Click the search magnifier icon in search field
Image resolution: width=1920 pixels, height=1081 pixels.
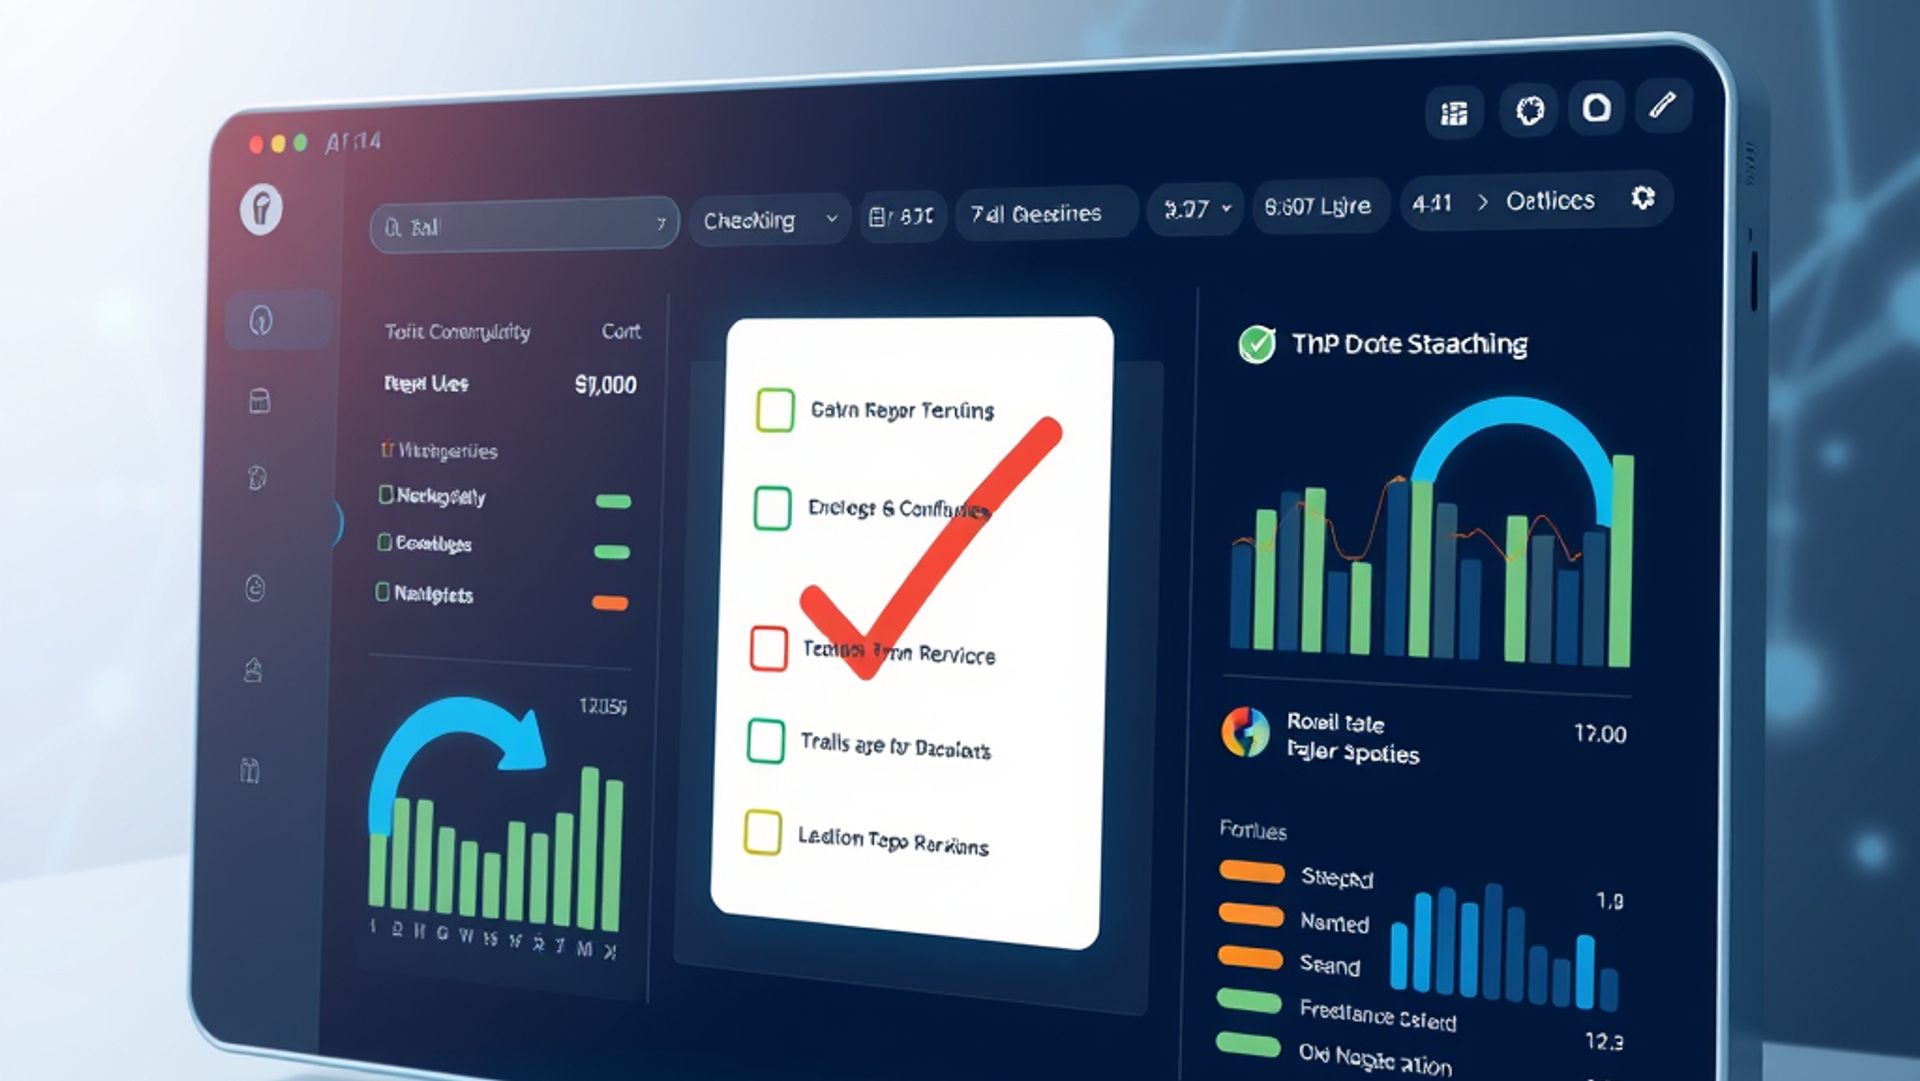tap(392, 227)
